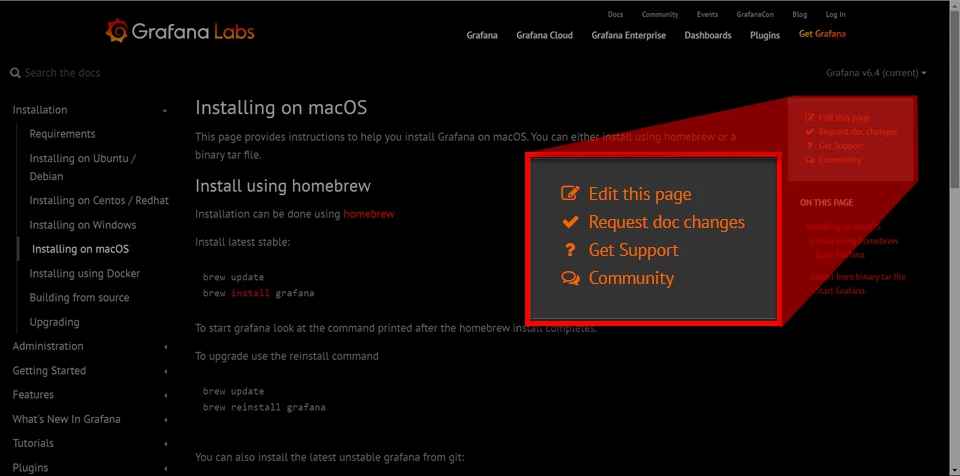Screen dimensions: 960x476
Task: Click Log In at the top
Action: pyautogui.click(x=835, y=14)
